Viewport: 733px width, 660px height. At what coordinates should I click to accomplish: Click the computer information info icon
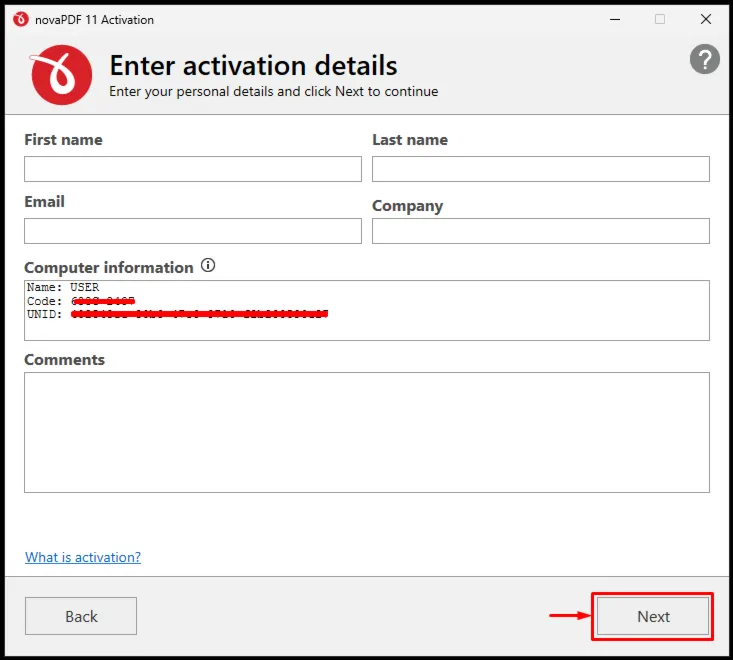tap(208, 265)
